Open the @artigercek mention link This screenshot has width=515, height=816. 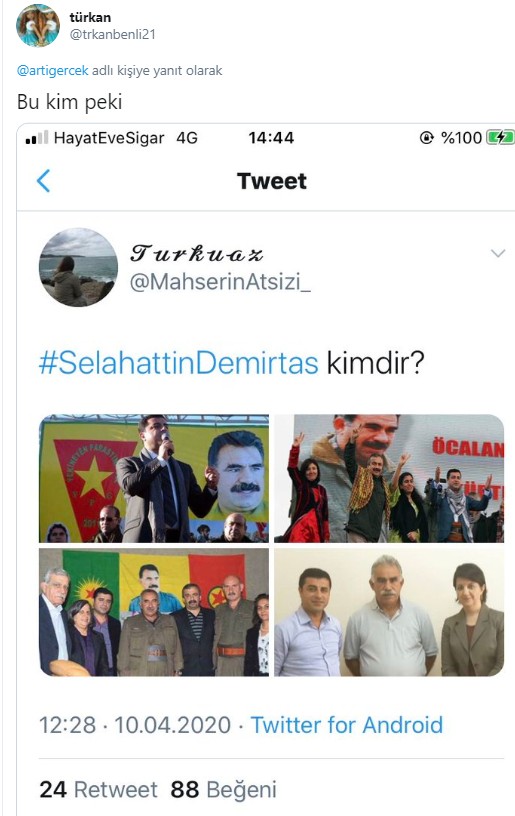coord(53,70)
